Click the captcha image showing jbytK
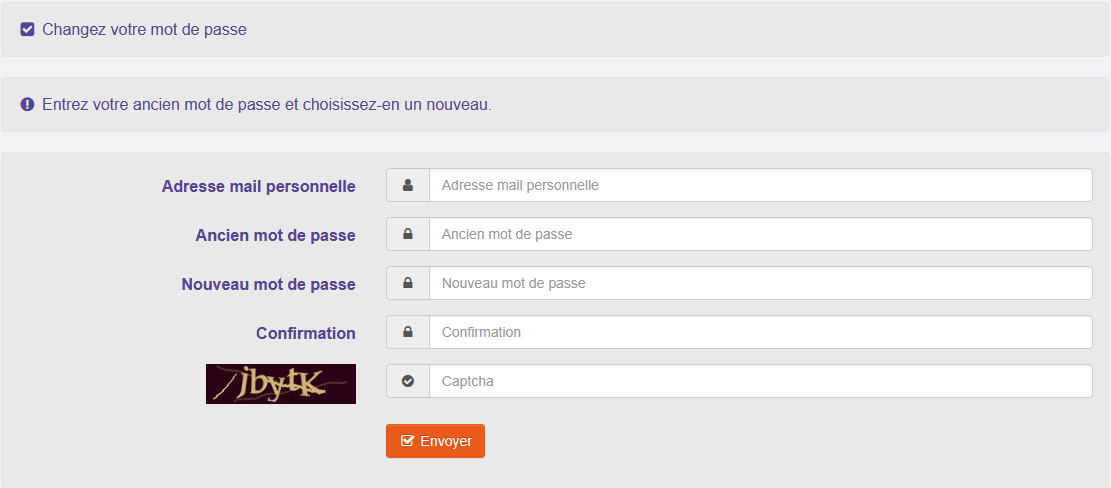Image resolution: width=1111 pixels, height=488 pixels. point(281,384)
